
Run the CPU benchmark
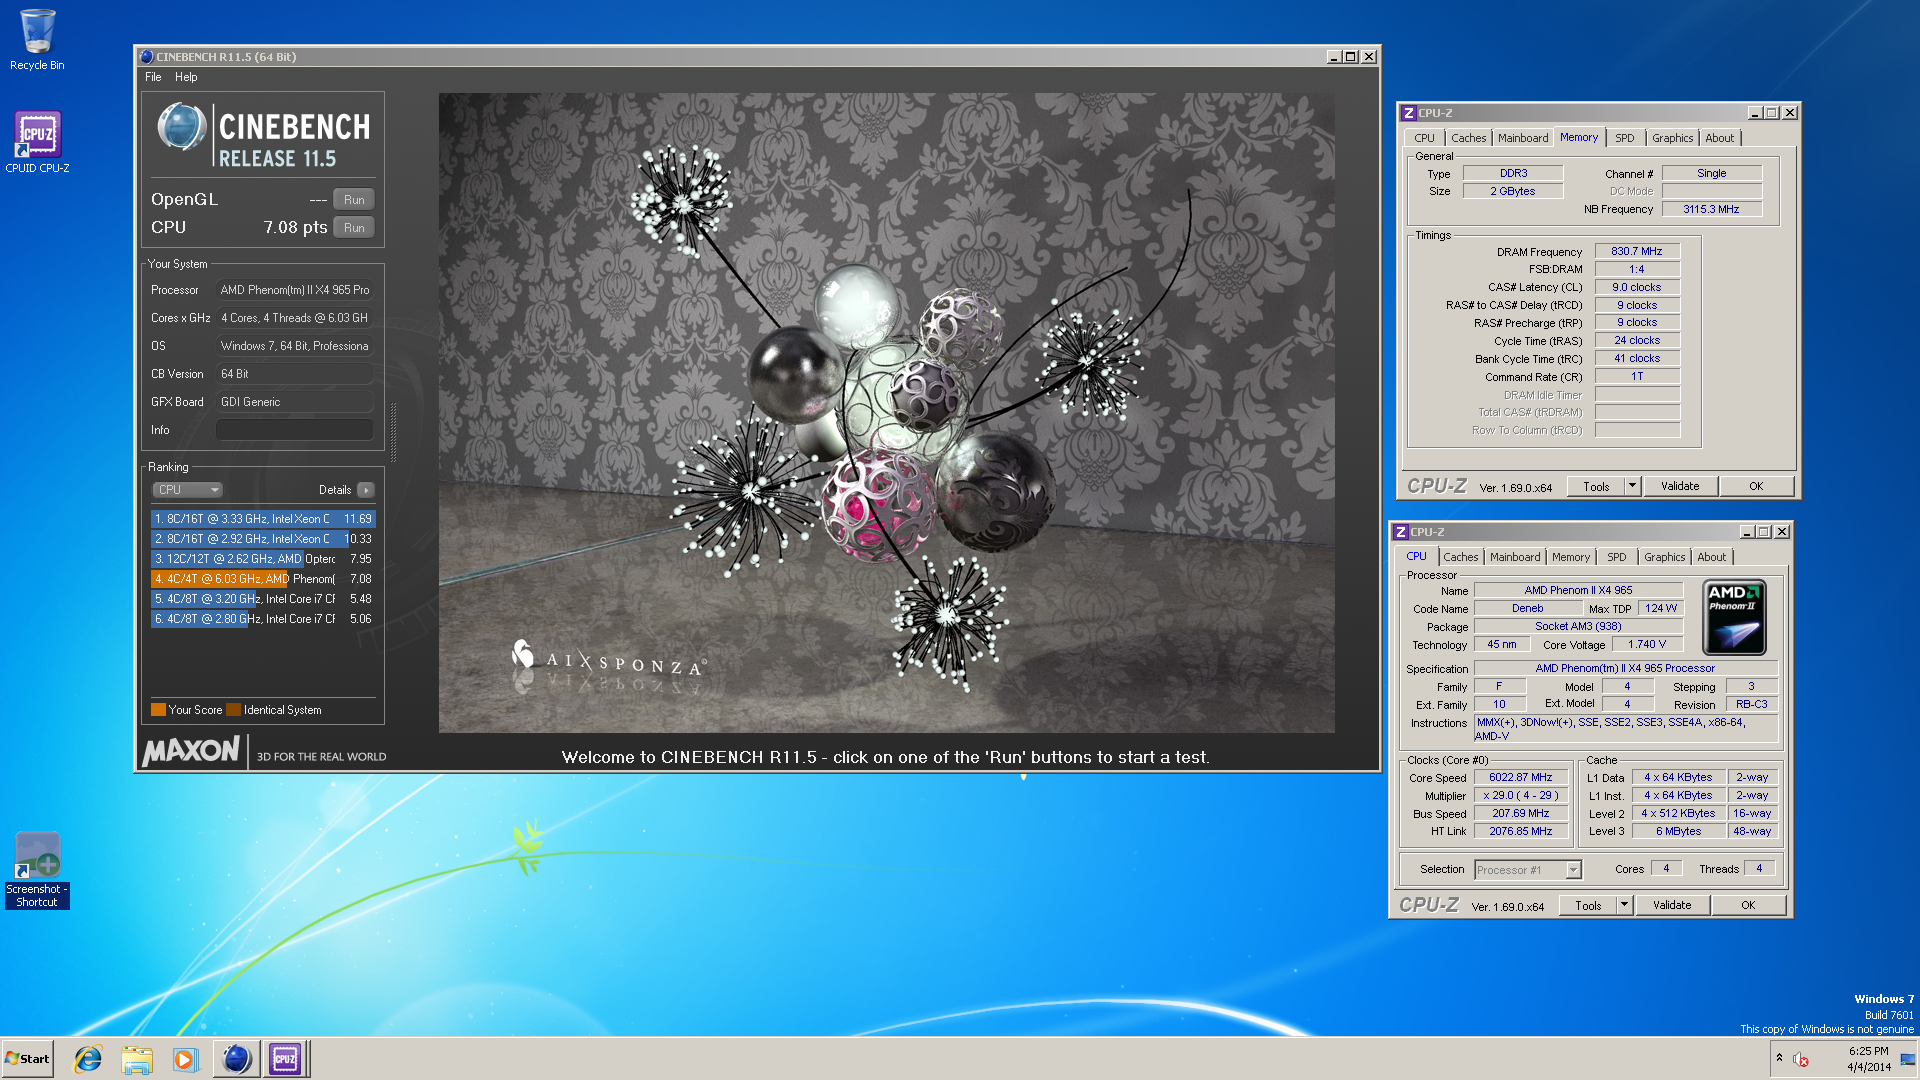pyautogui.click(x=354, y=228)
